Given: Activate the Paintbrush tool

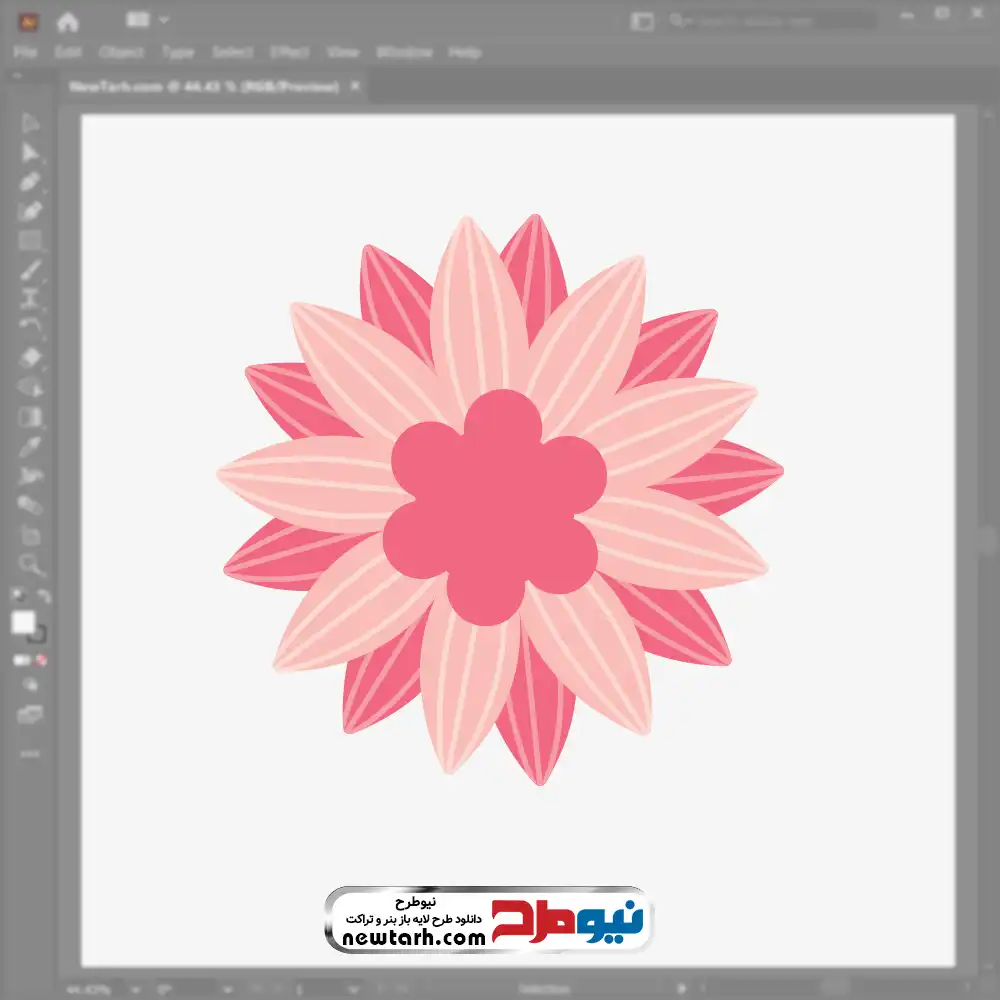Looking at the screenshot, I should pos(30,270).
